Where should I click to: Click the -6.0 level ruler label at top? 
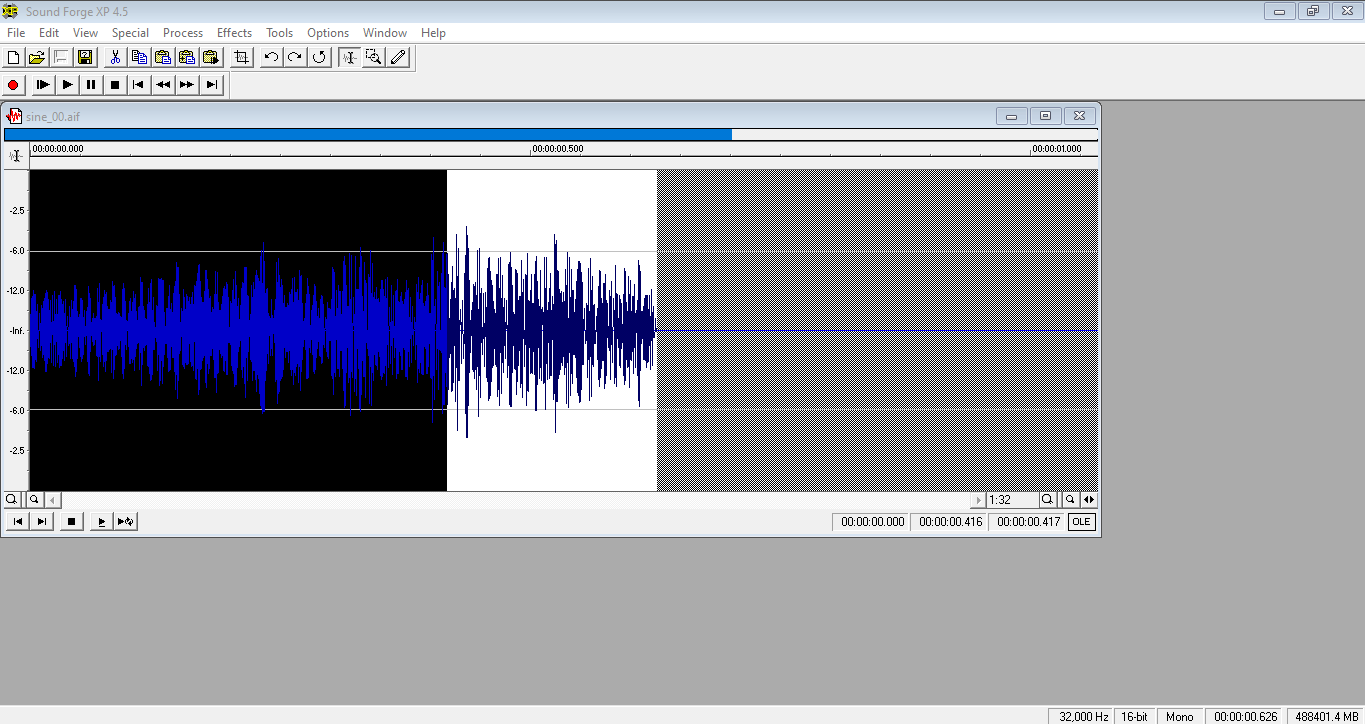pos(17,251)
